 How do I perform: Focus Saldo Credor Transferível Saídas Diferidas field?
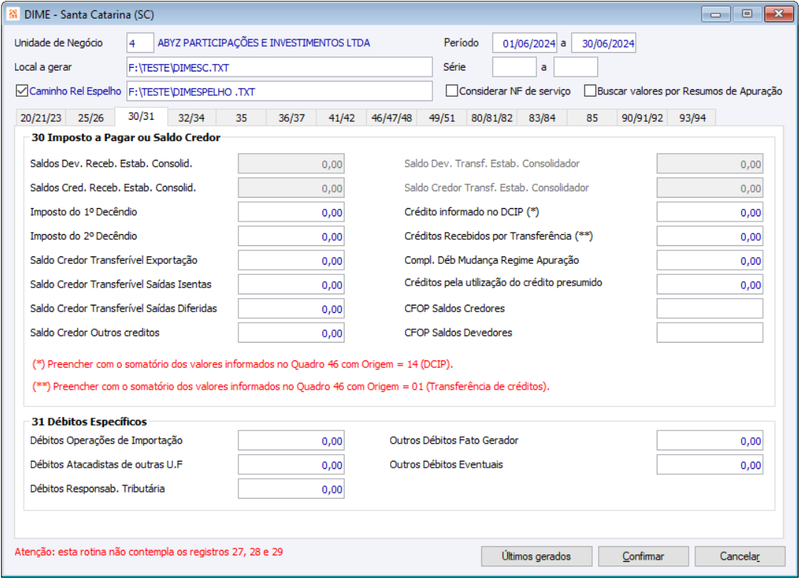(291, 309)
